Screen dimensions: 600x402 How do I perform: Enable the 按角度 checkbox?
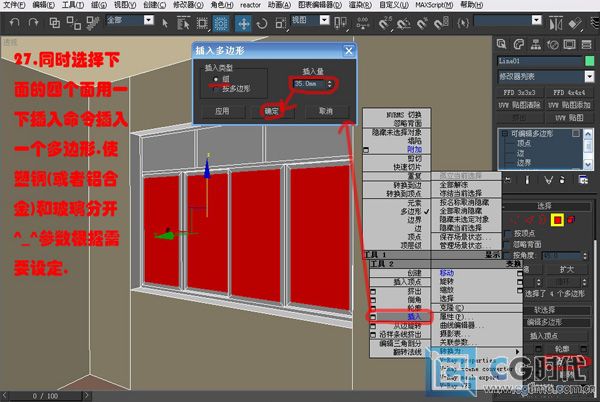[x=508, y=255]
